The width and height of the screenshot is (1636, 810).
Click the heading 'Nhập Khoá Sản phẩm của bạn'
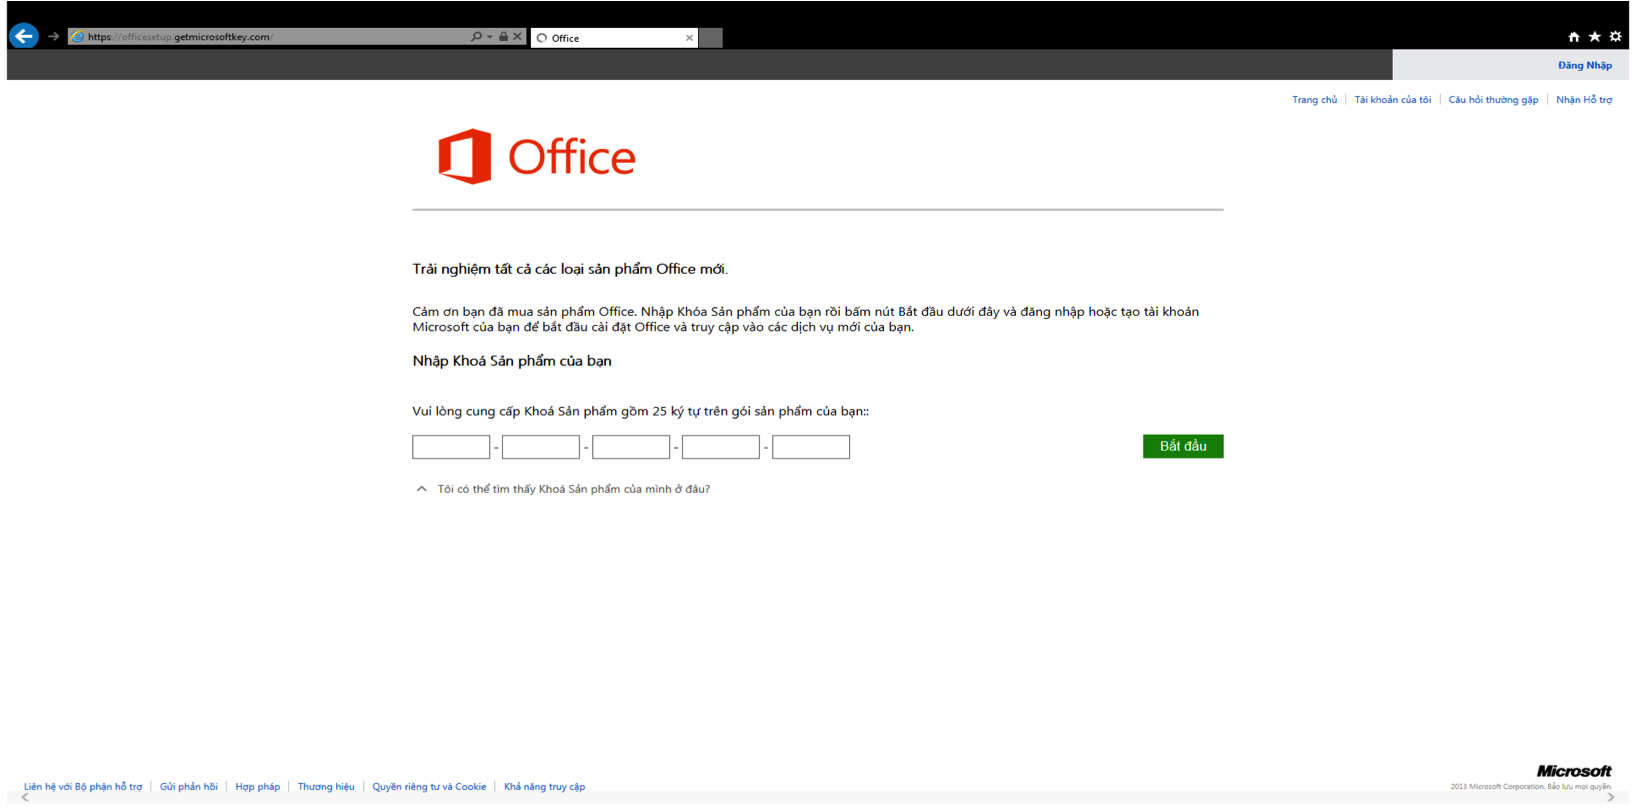pyautogui.click(x=512, y=361)
